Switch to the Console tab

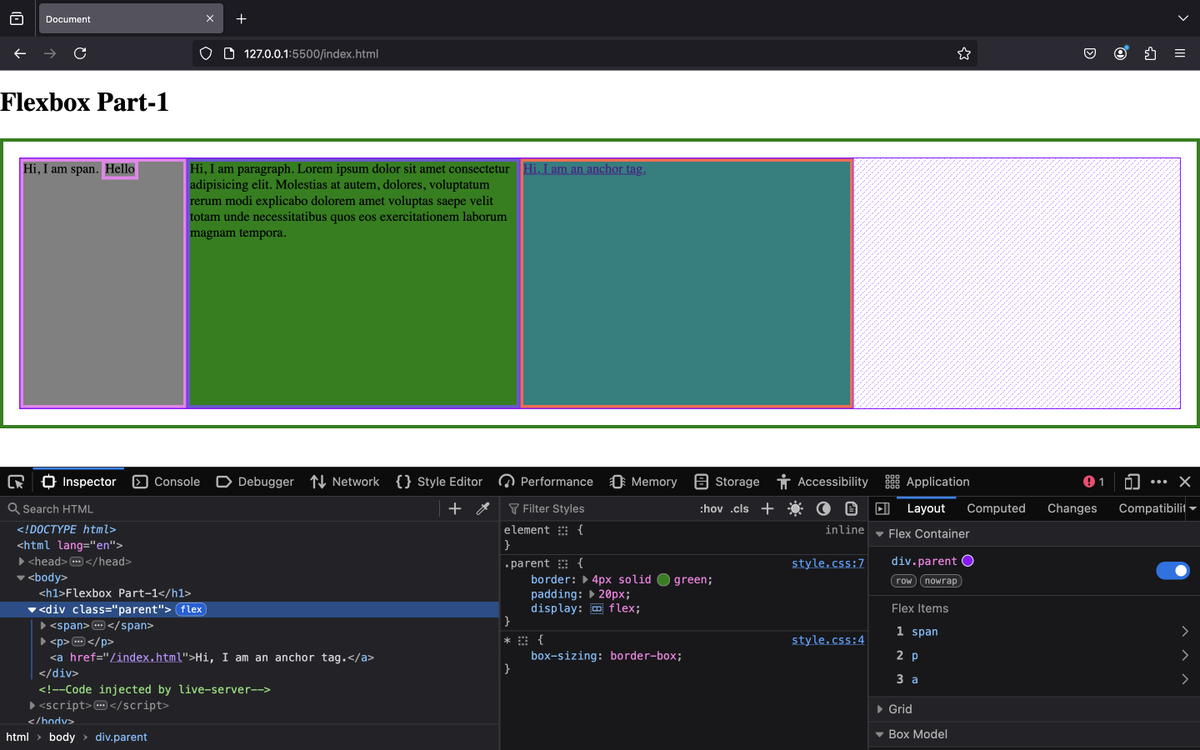click(166, 482)
